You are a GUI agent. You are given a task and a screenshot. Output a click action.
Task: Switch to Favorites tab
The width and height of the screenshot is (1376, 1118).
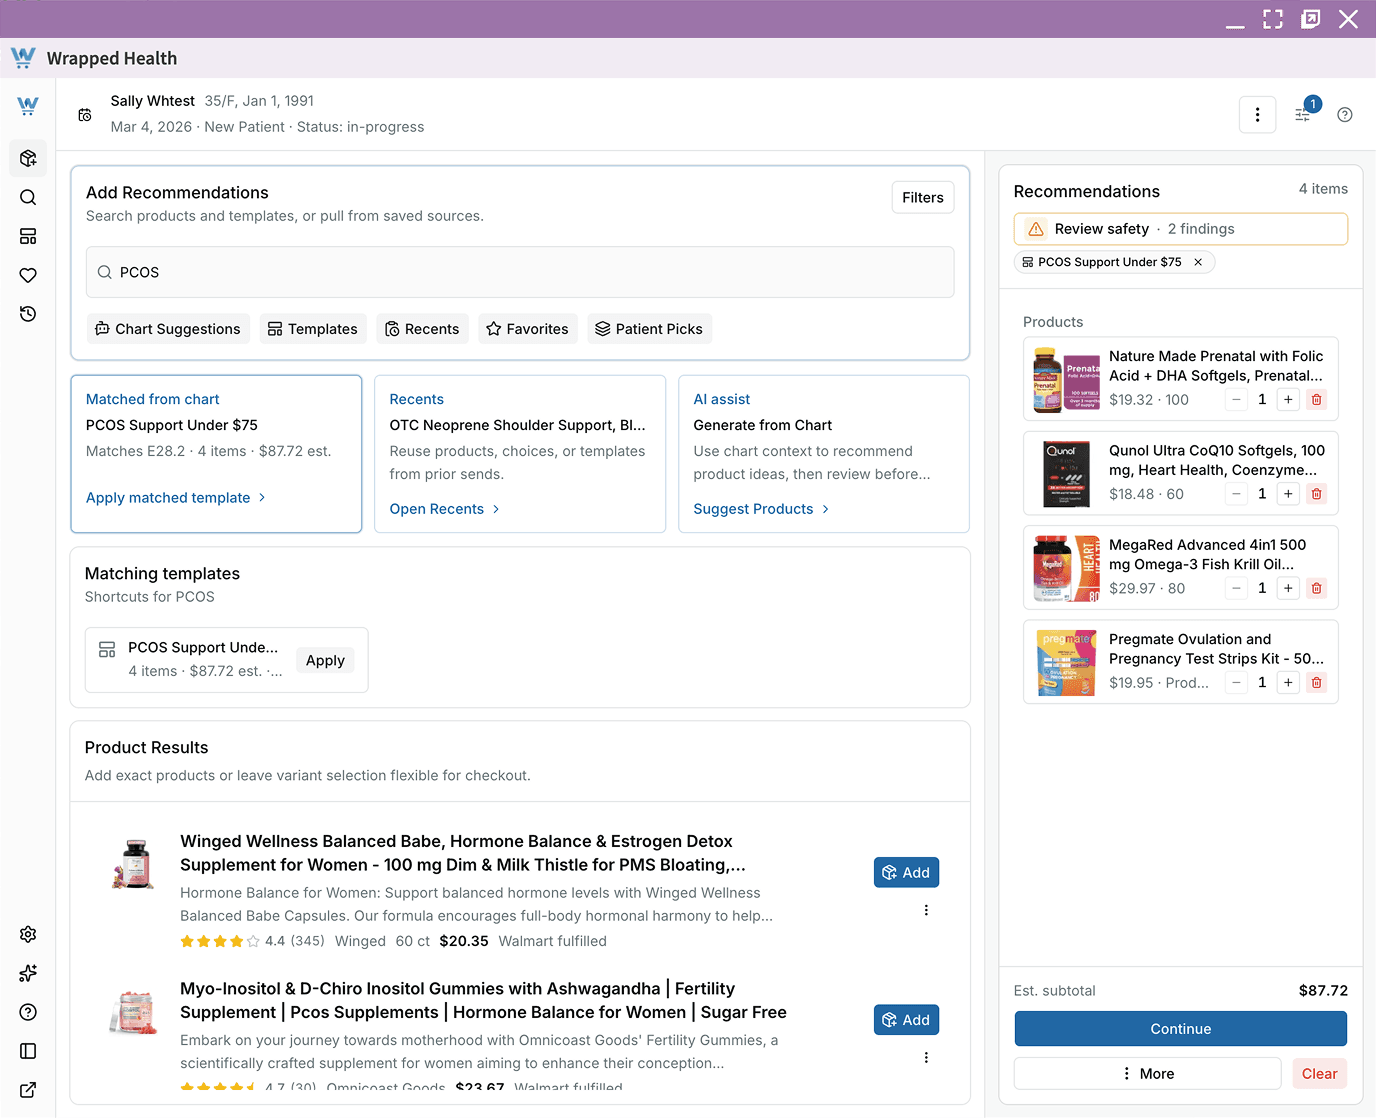(x=528, y=329)
